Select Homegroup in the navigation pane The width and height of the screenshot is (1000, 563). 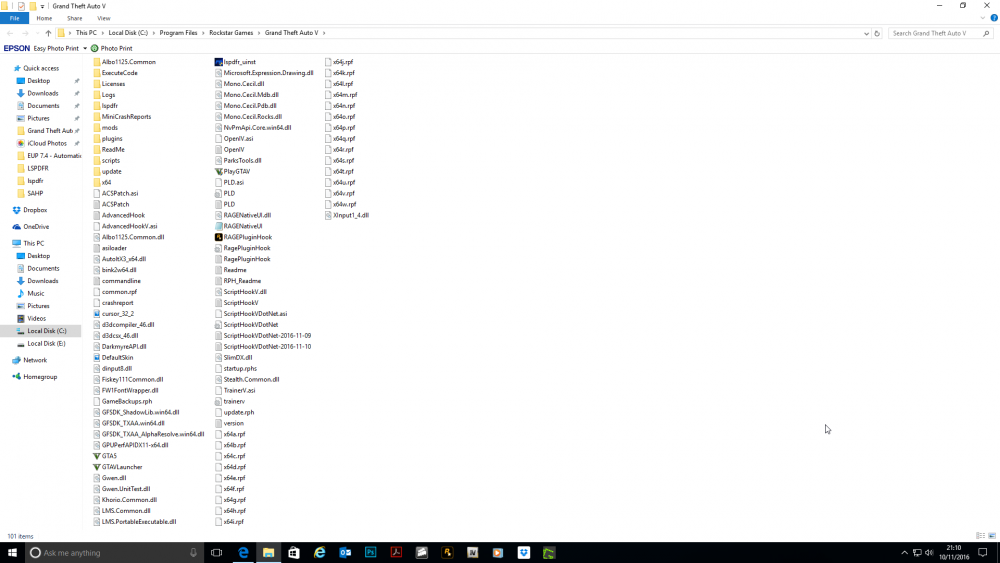click(x=40, y=377)
